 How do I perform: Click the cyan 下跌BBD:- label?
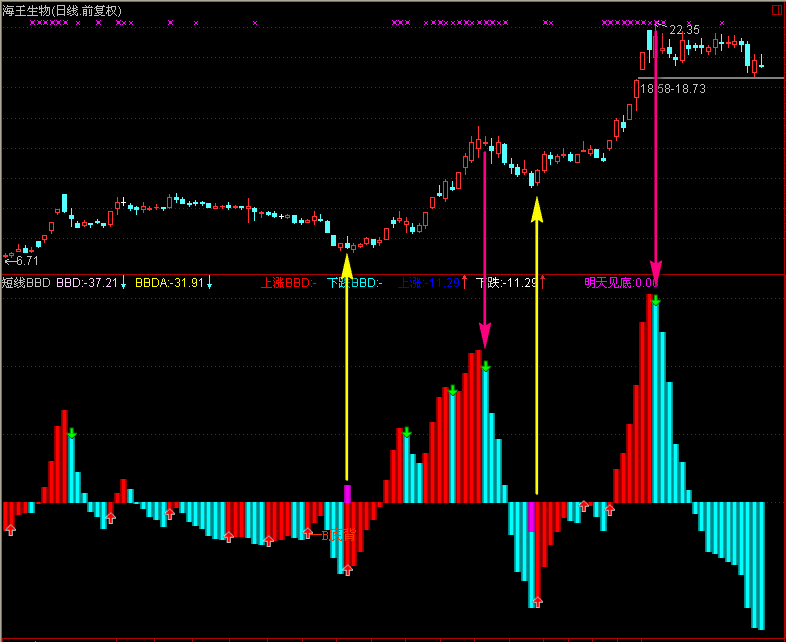pos(354,283)
